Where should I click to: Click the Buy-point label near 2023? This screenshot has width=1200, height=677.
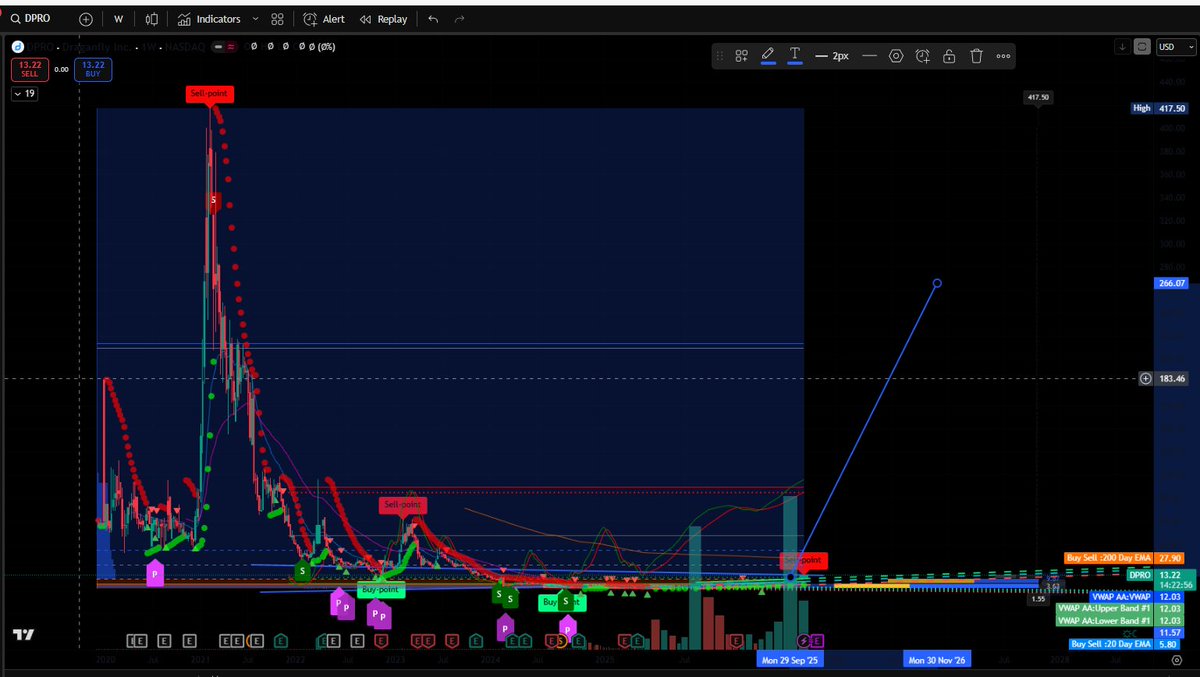point(380,590)
